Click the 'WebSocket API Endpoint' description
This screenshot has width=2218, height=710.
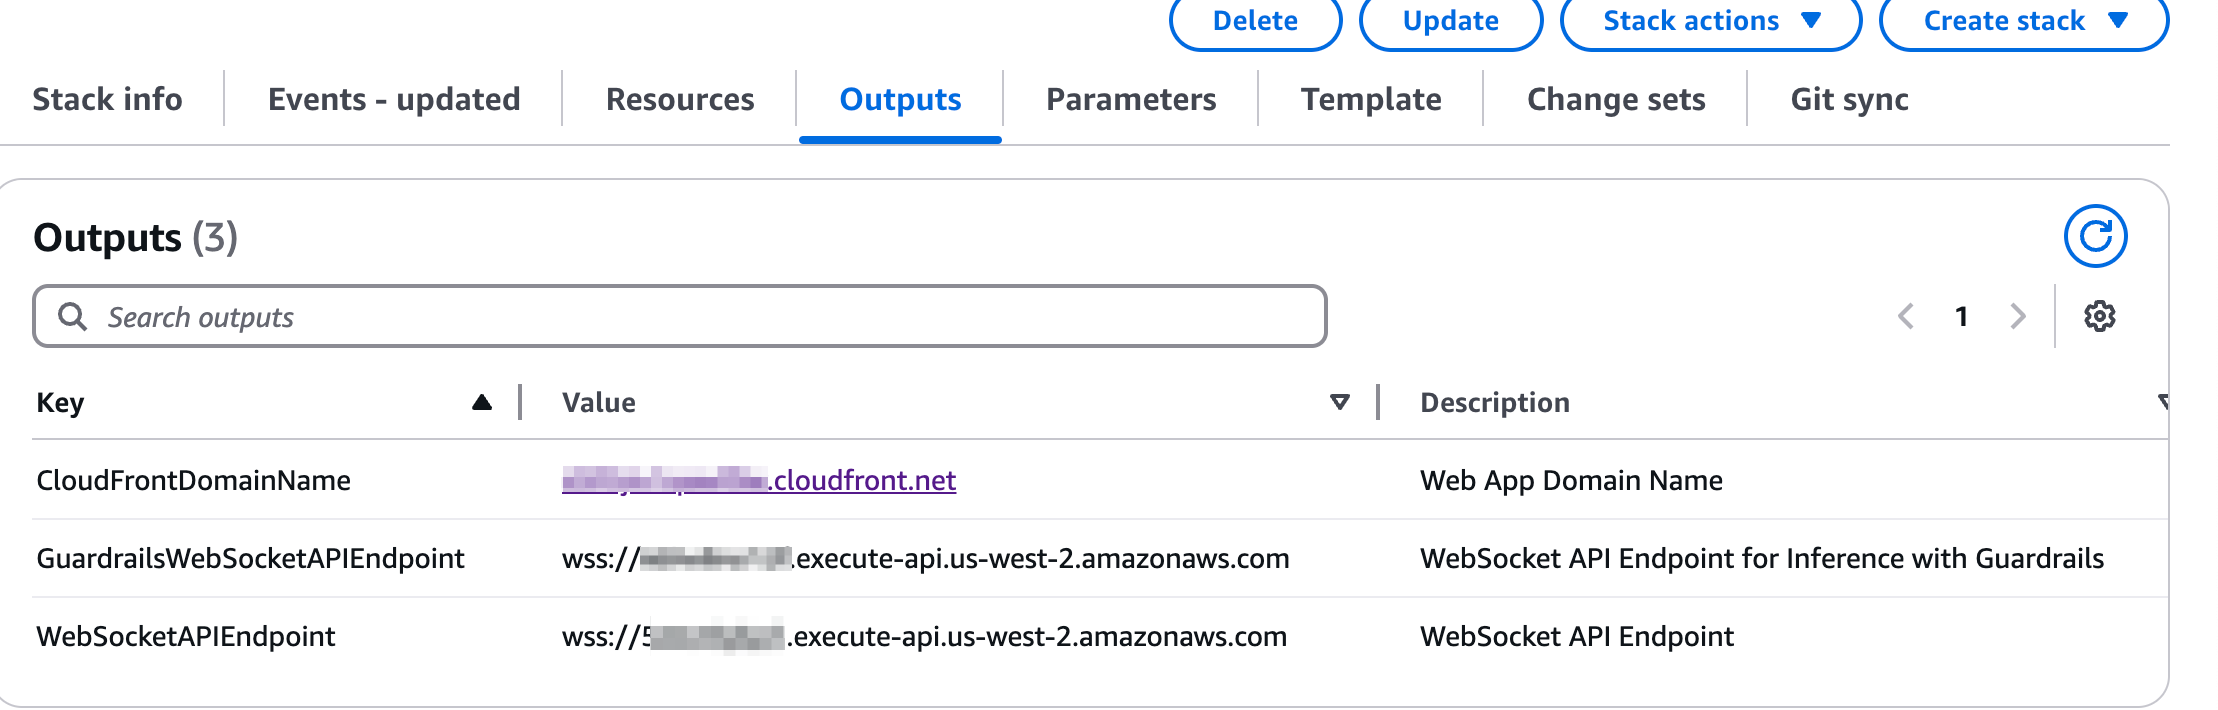(x=1577, y=636)
